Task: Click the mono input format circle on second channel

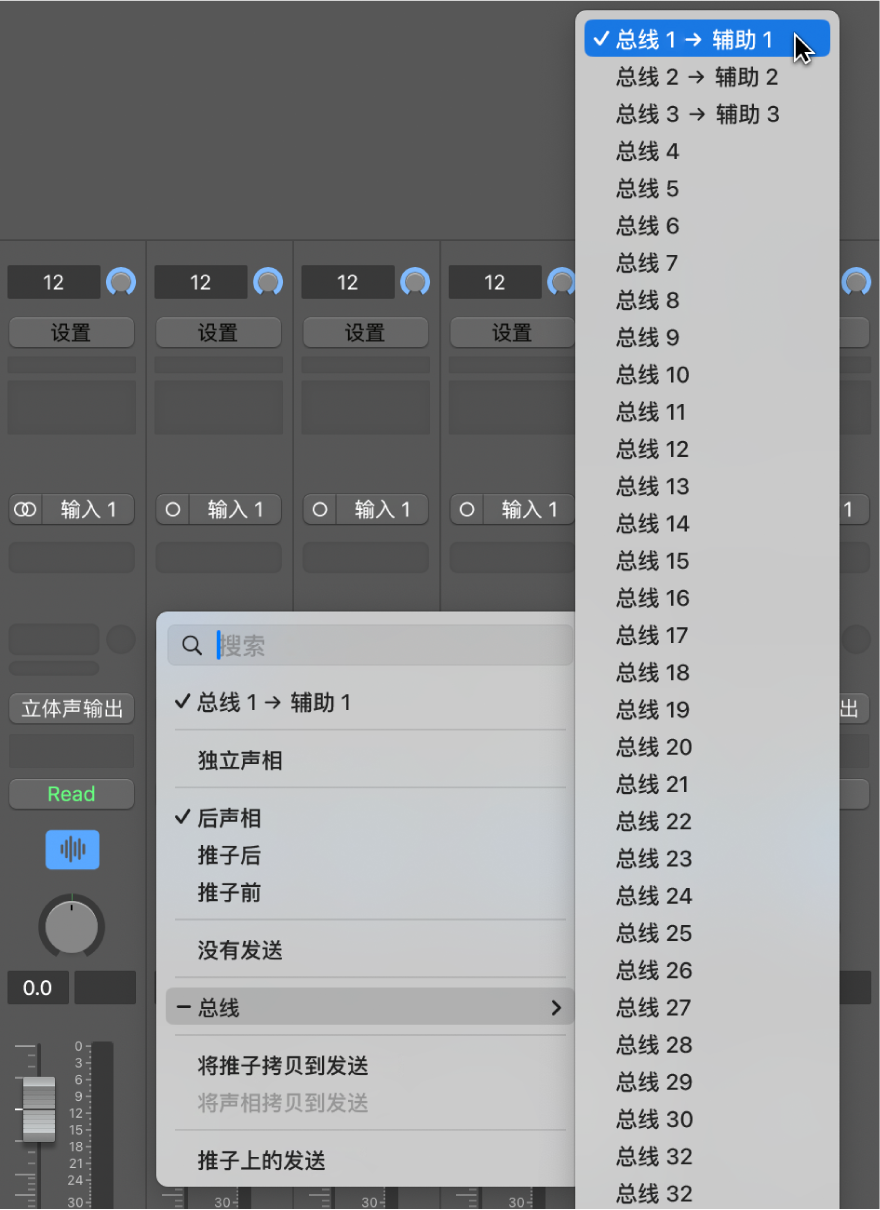Action: (x=171, y=509)
